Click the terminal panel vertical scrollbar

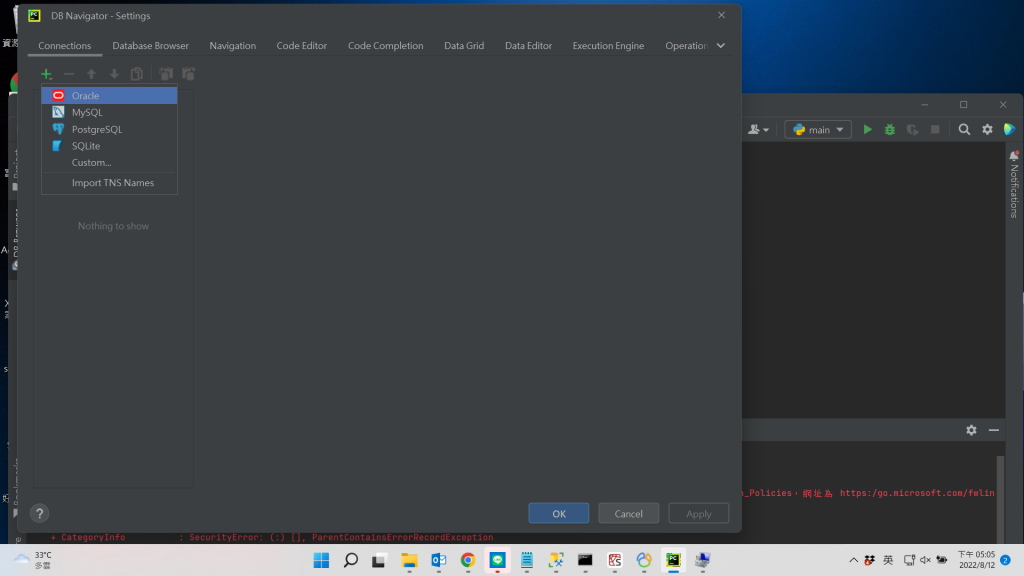tap(1000, 500)
